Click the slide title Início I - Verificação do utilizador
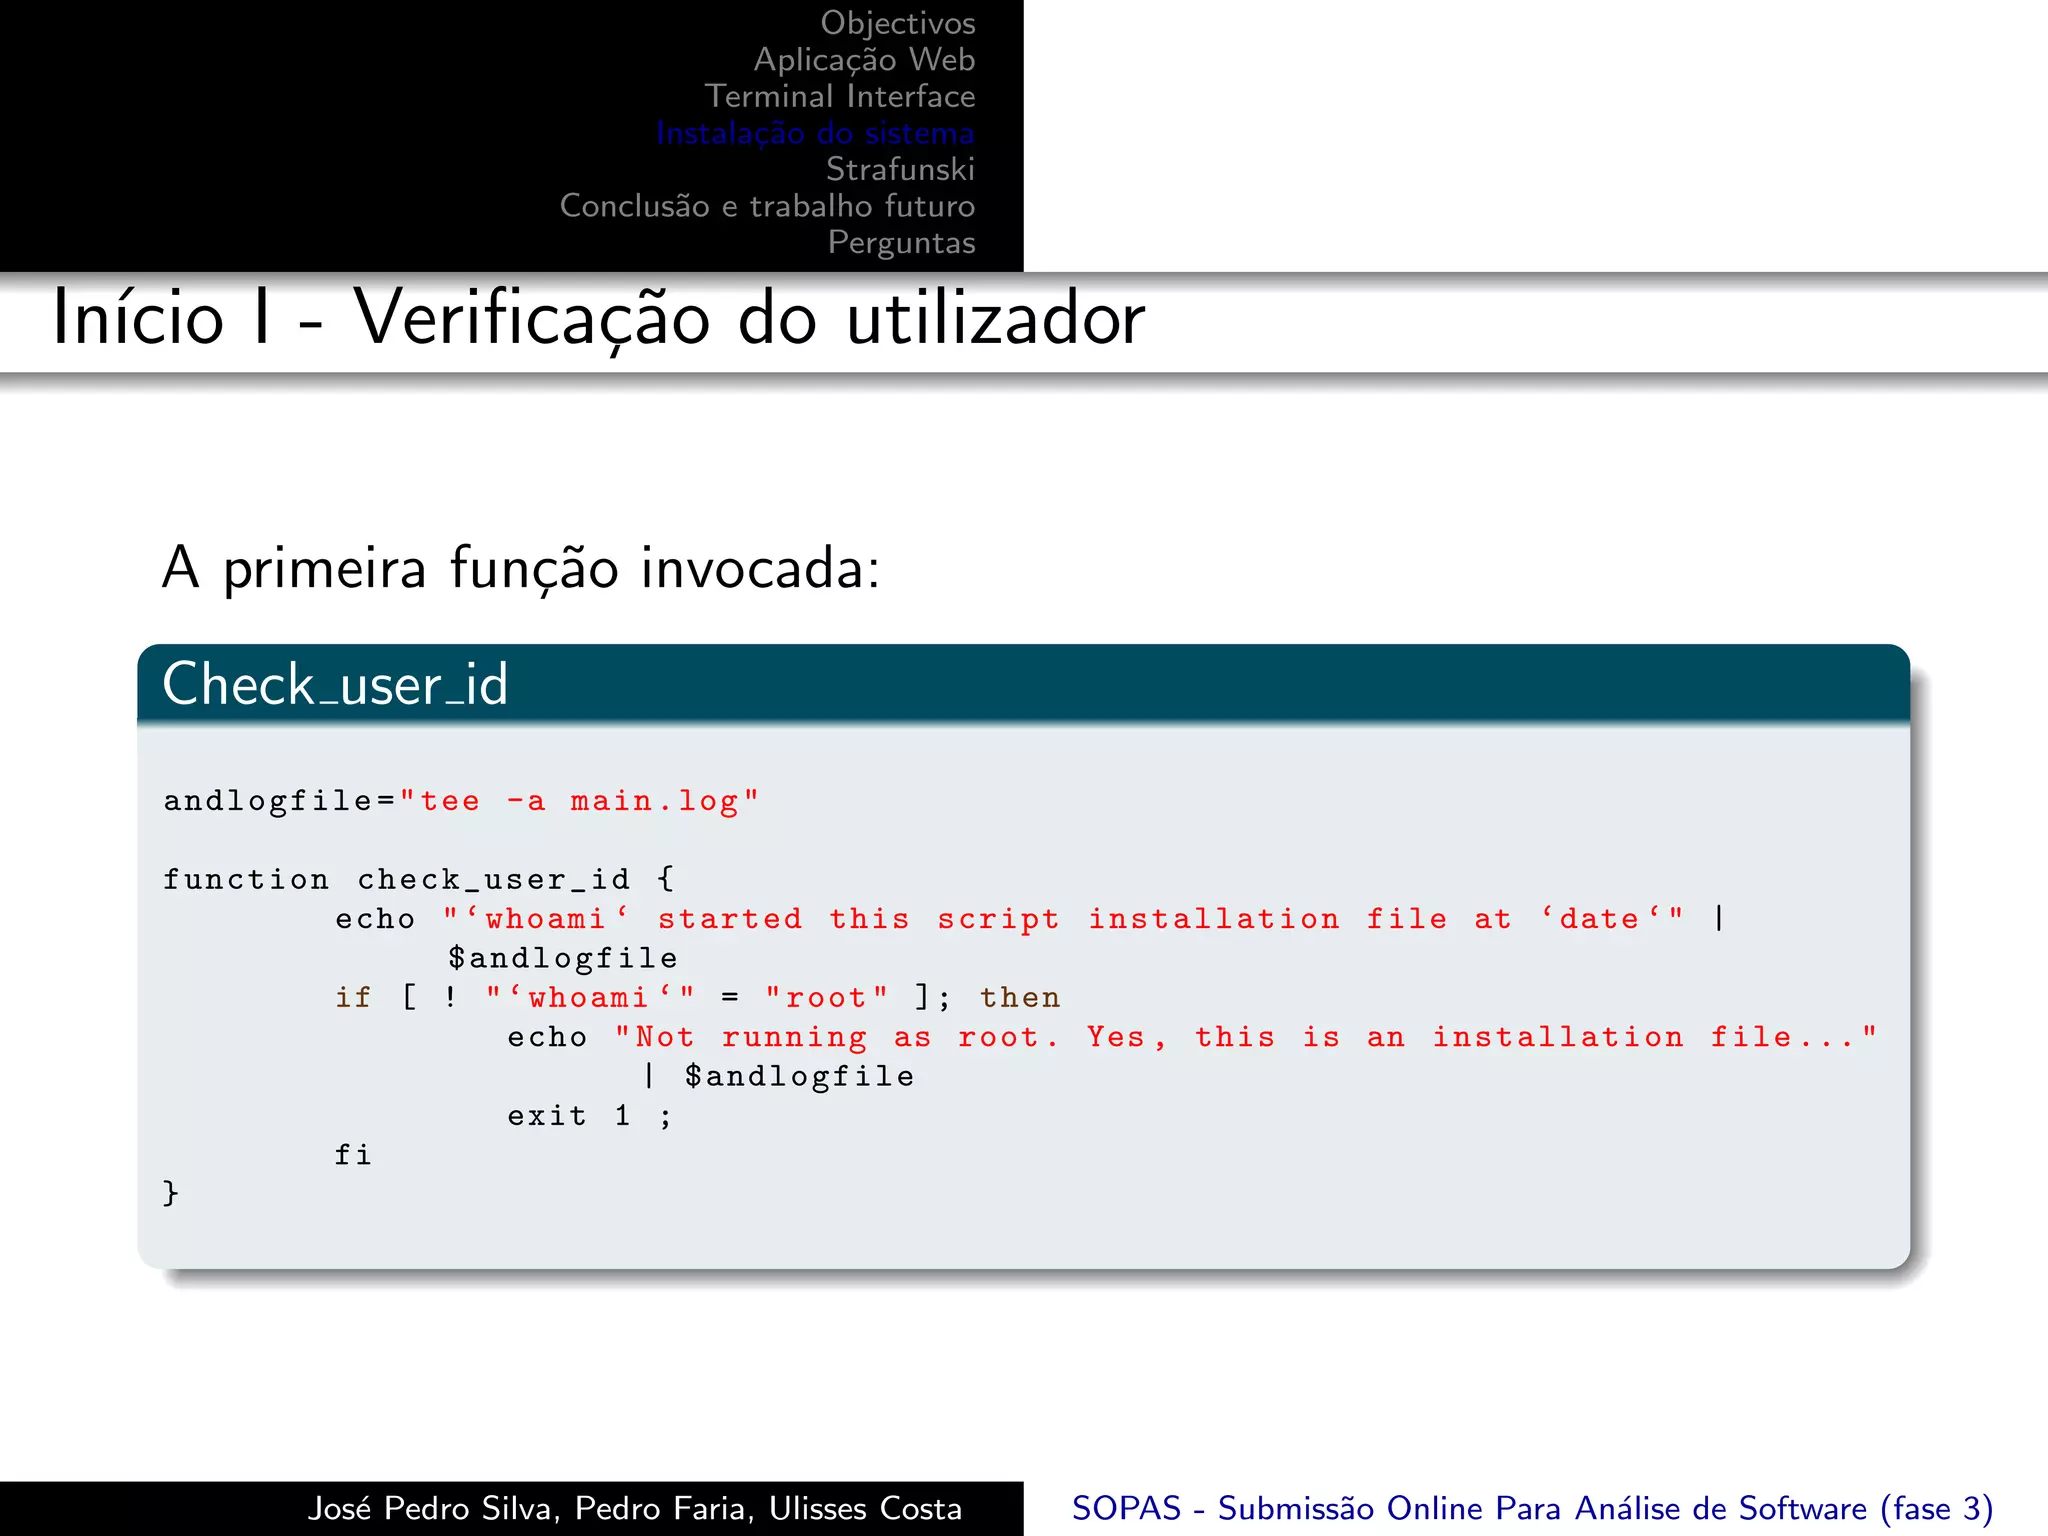This screenshot has height=1536, width=2048. [598, 319]
